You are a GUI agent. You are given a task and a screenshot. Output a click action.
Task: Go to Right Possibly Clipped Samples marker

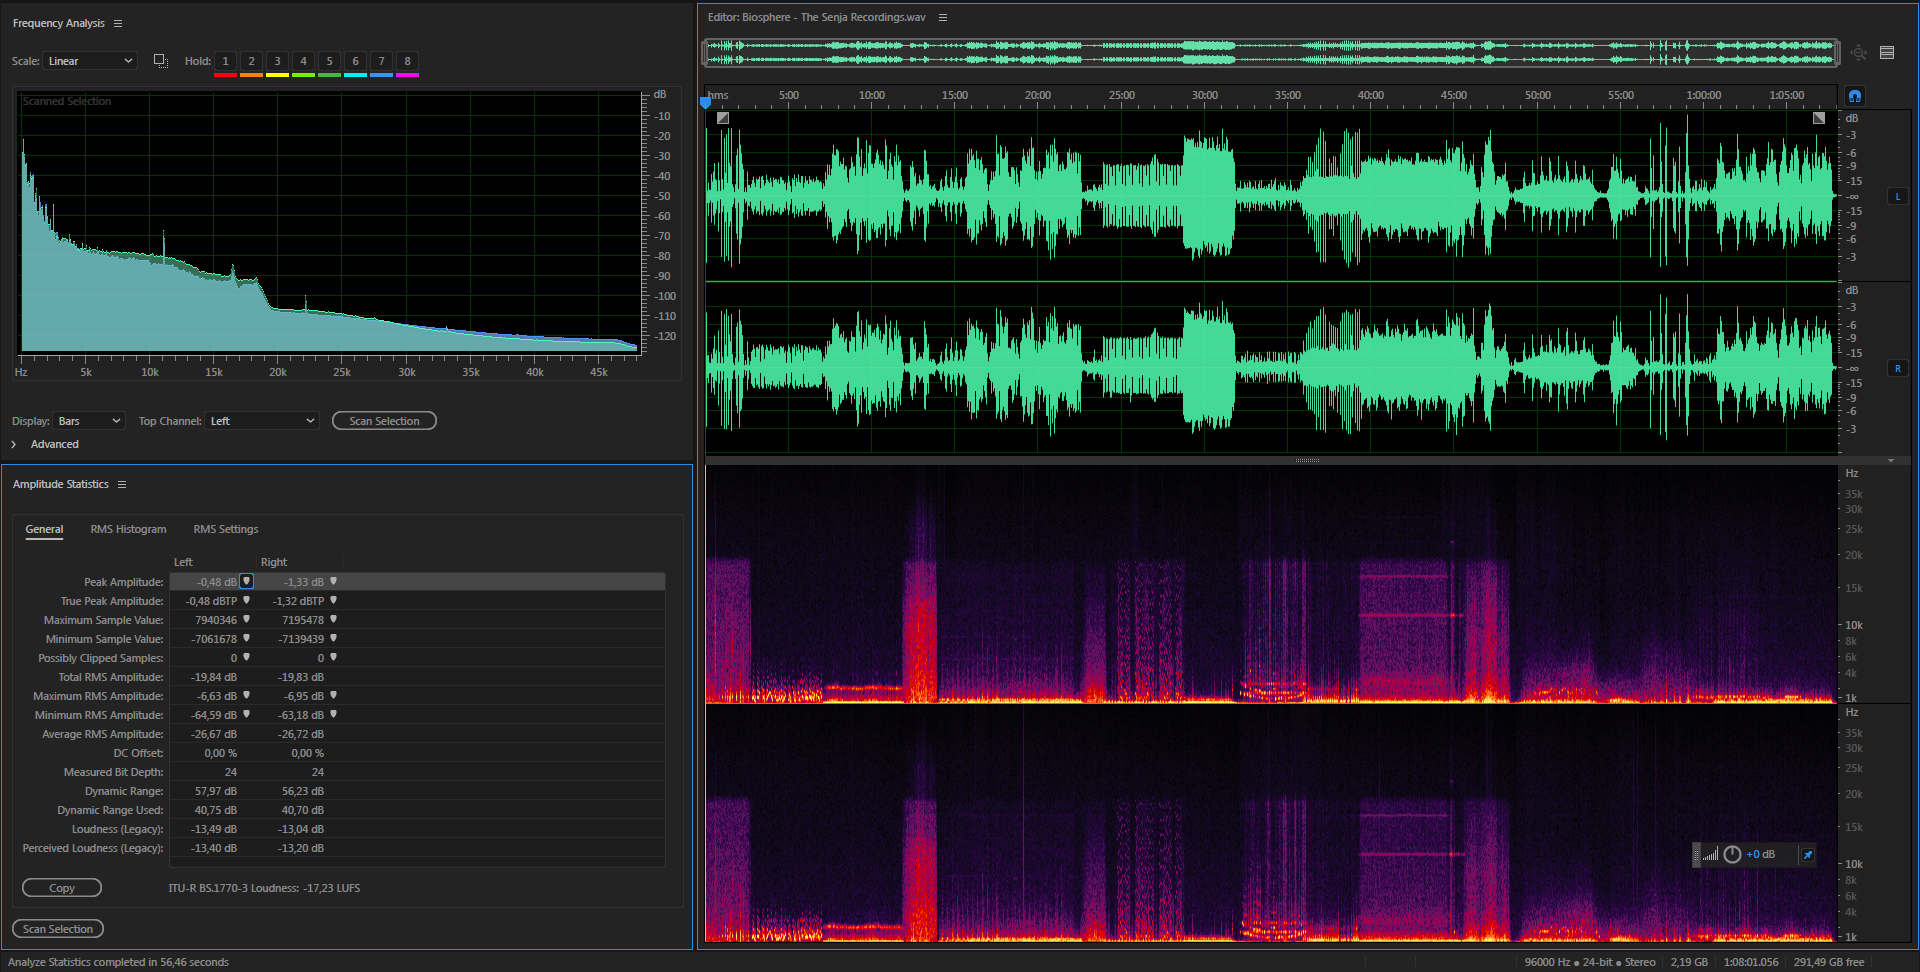(333, 657)
